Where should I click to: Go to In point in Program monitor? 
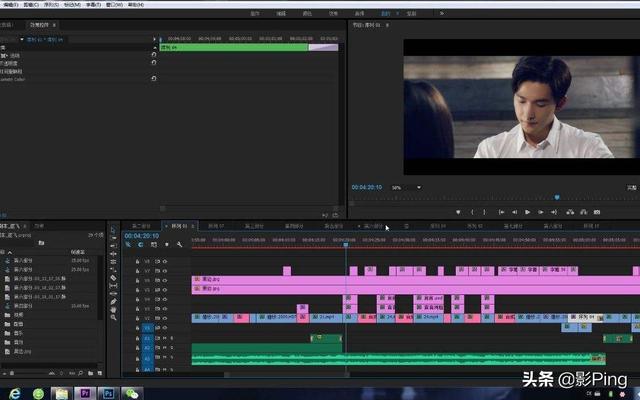501,212
